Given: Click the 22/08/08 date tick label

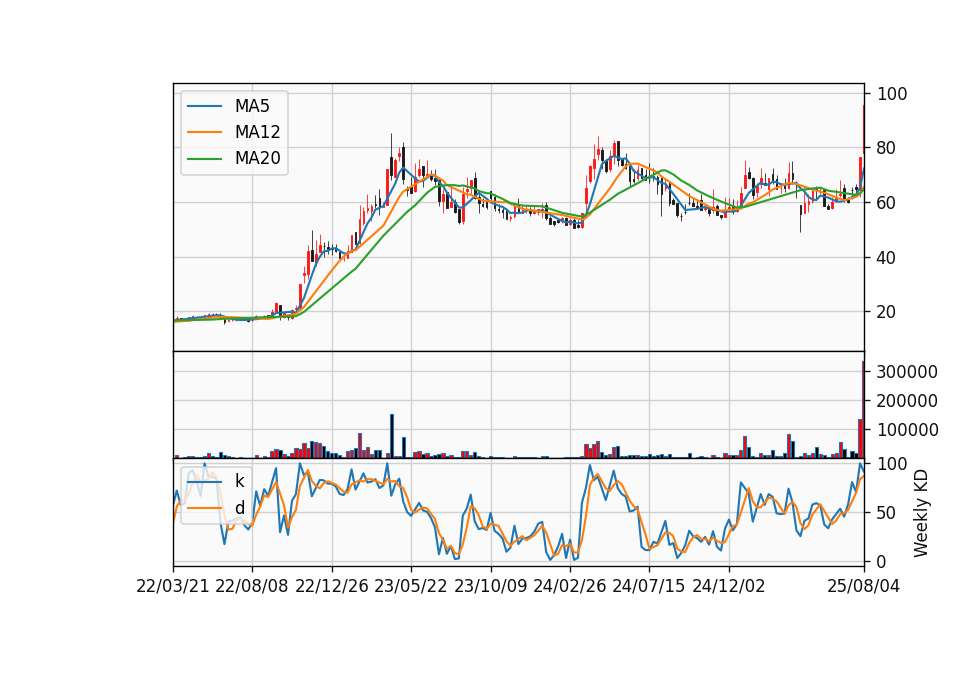Looking at the screenshot, I should 252,587.
